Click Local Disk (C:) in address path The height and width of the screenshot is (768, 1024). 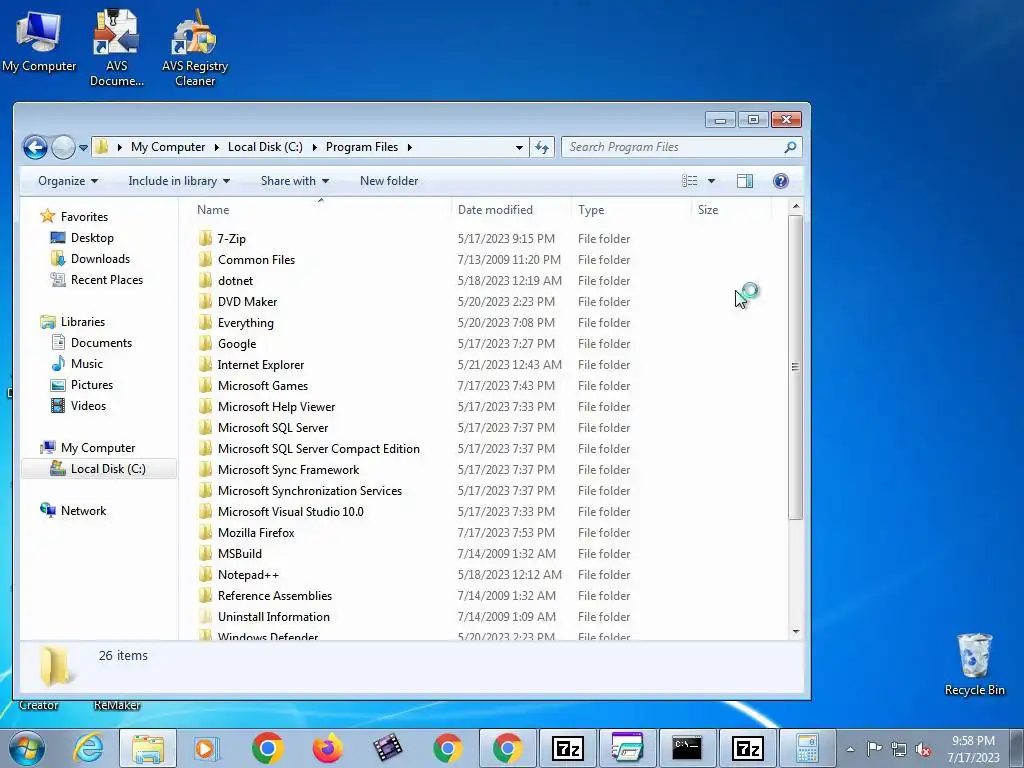pos(265,147)
